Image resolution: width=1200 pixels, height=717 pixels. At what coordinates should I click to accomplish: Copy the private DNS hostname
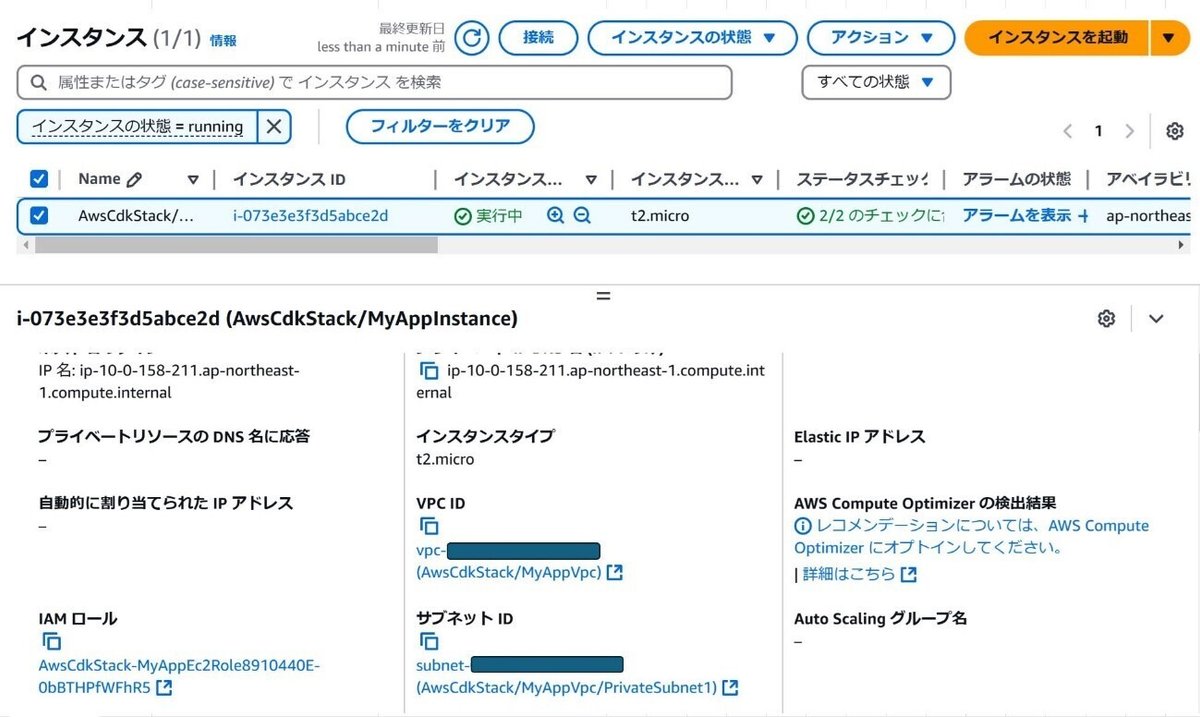coord(429,370)
